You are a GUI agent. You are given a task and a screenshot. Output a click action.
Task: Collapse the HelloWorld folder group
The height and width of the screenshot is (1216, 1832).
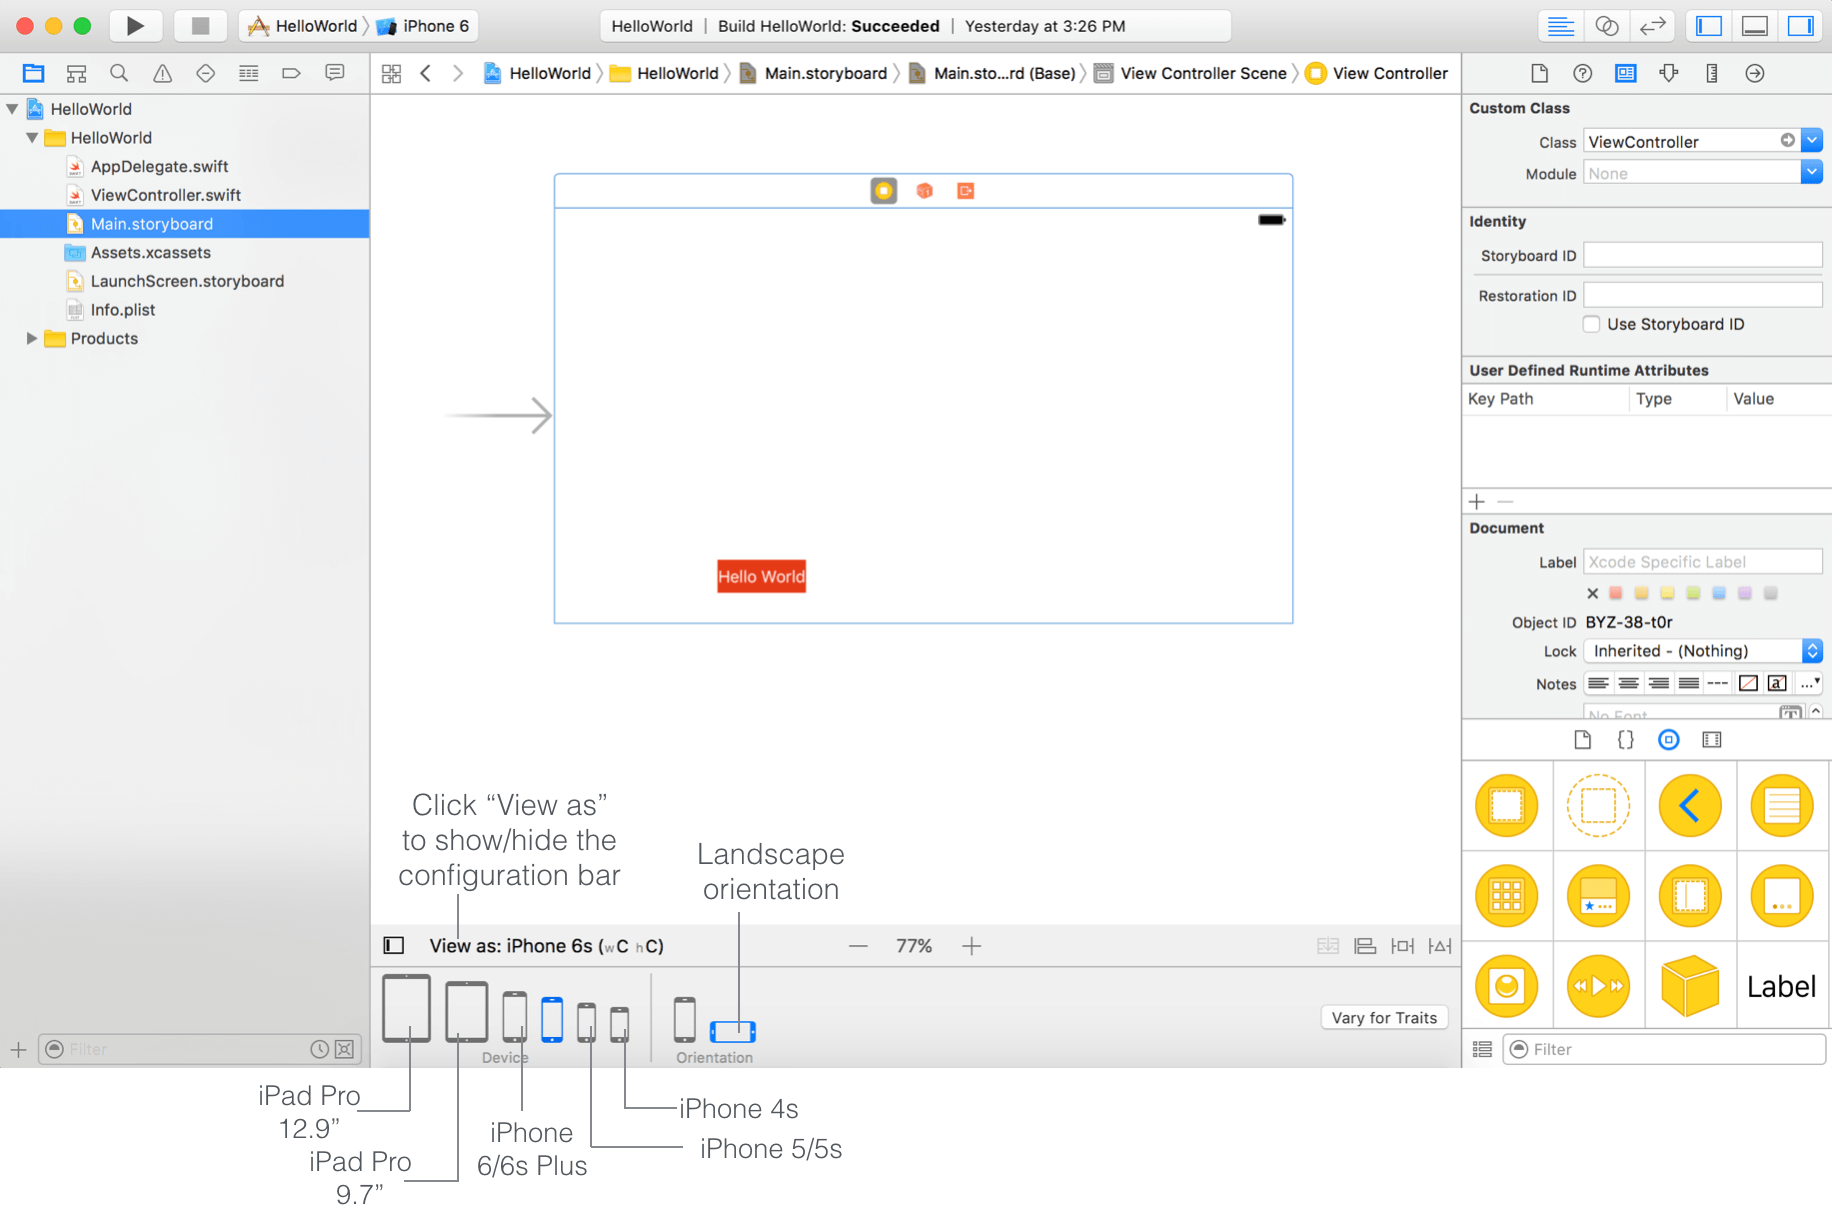pyautogui.click(x=33, y=138)
